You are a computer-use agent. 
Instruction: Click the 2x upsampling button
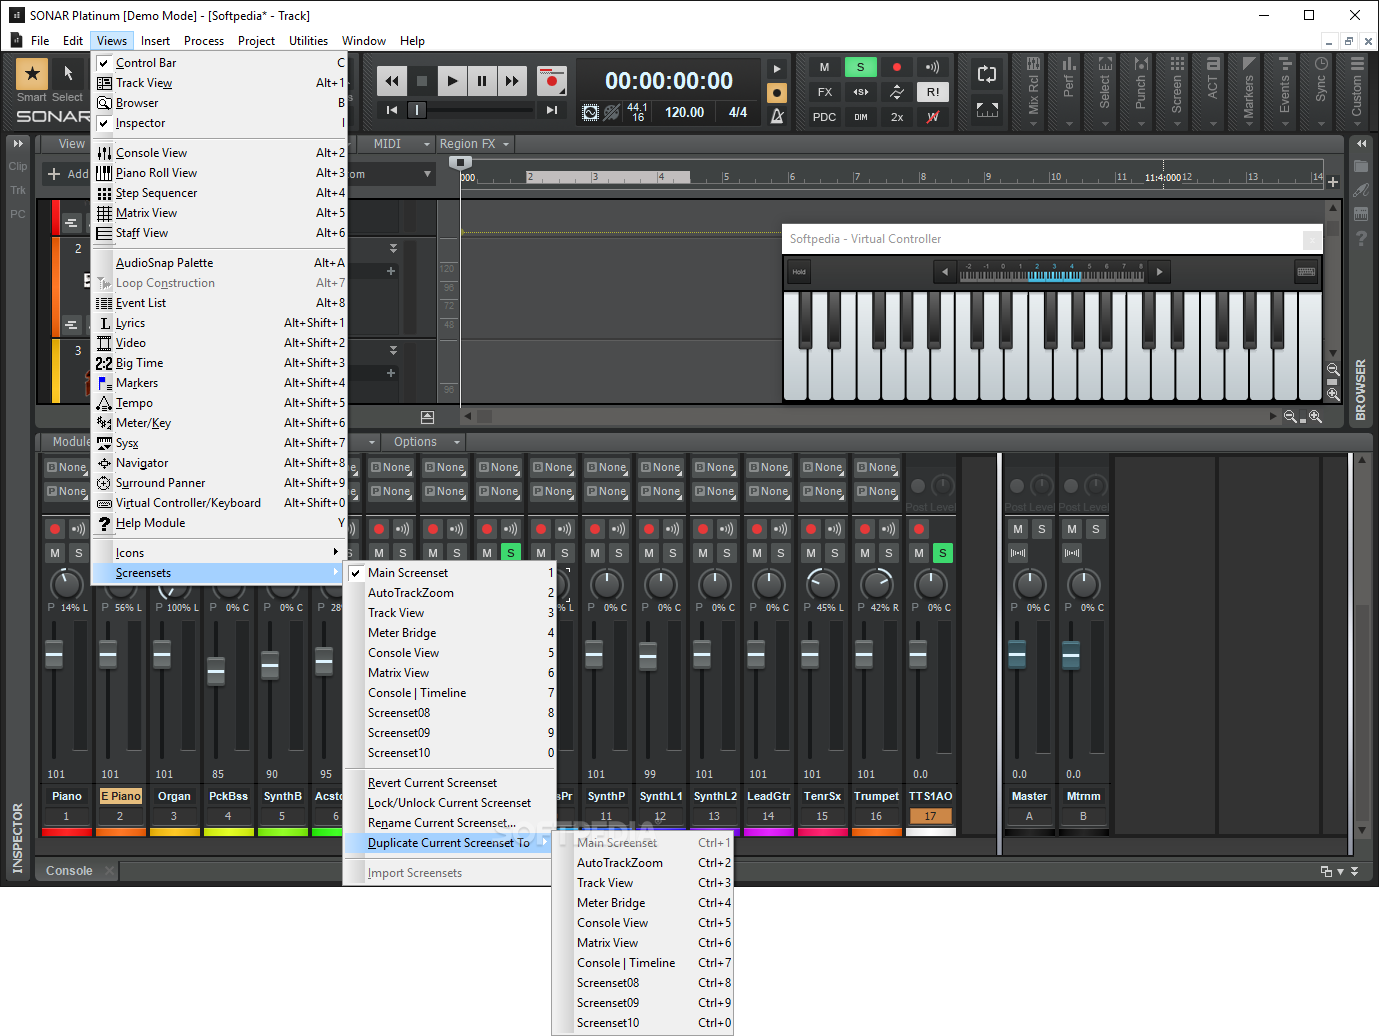(x=897, y=117)
